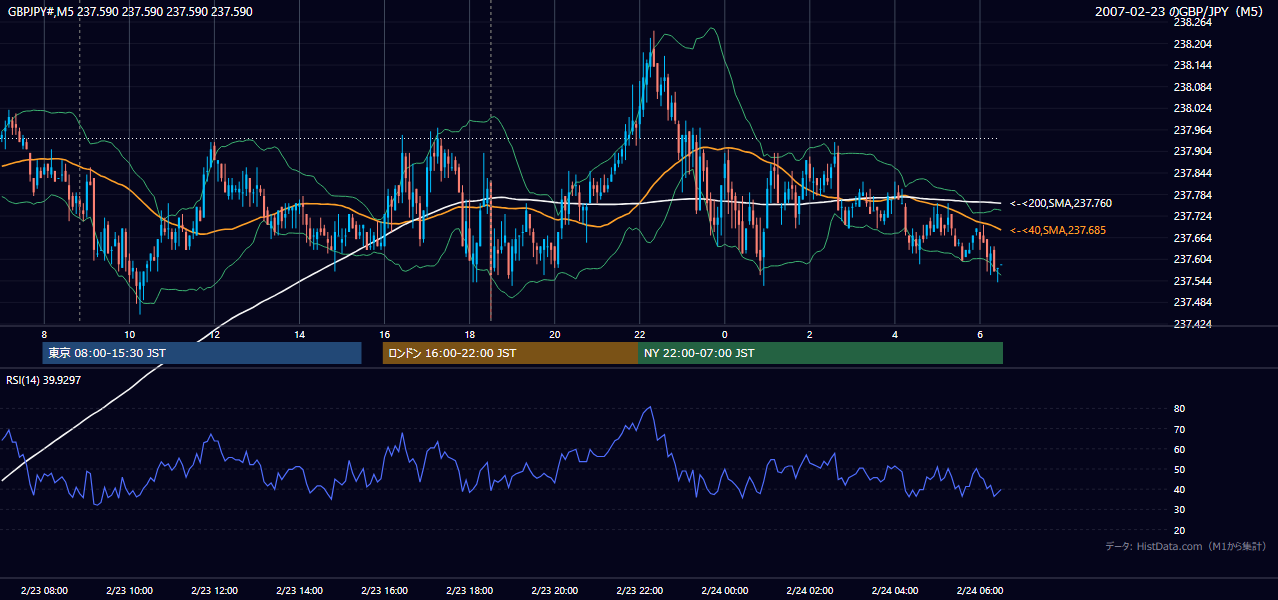Click hour label 16 under the price chart

tap(384, 334)
